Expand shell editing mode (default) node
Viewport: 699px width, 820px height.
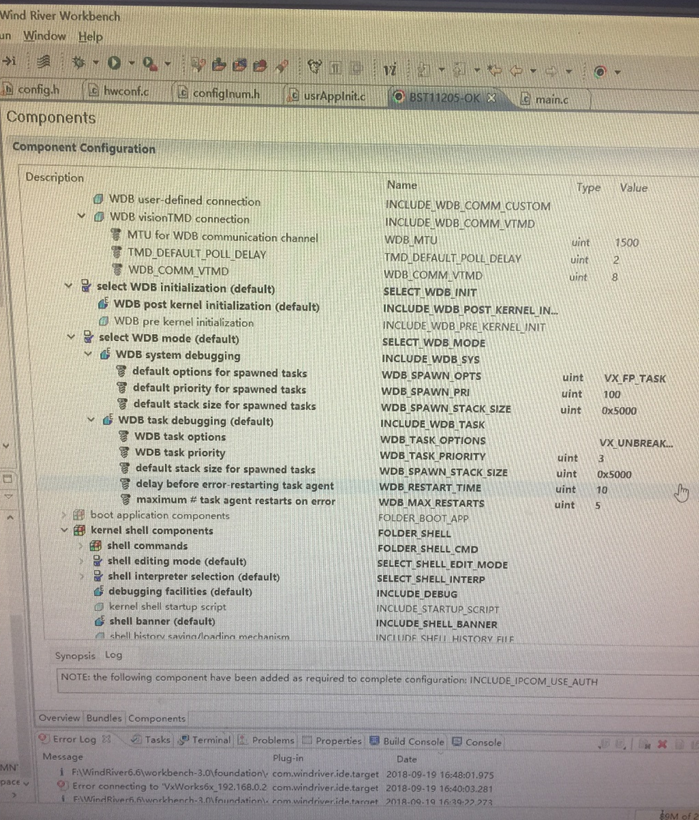click(x=81, y=561)
